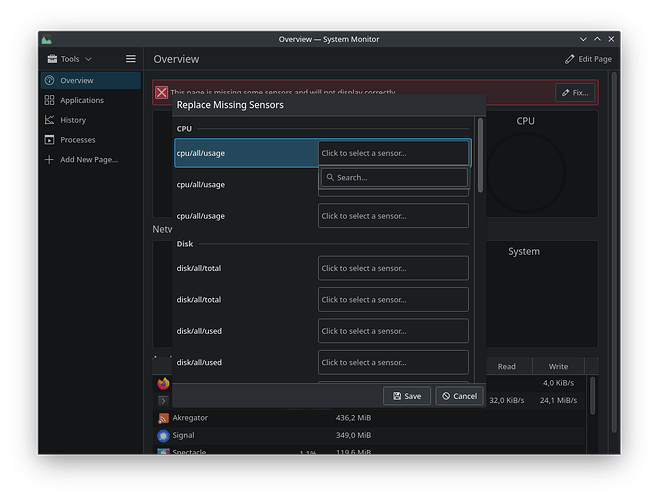The height and width of the screenshot is (500, 658).
Task: Click the Read column header
Action: click(507, 366)
